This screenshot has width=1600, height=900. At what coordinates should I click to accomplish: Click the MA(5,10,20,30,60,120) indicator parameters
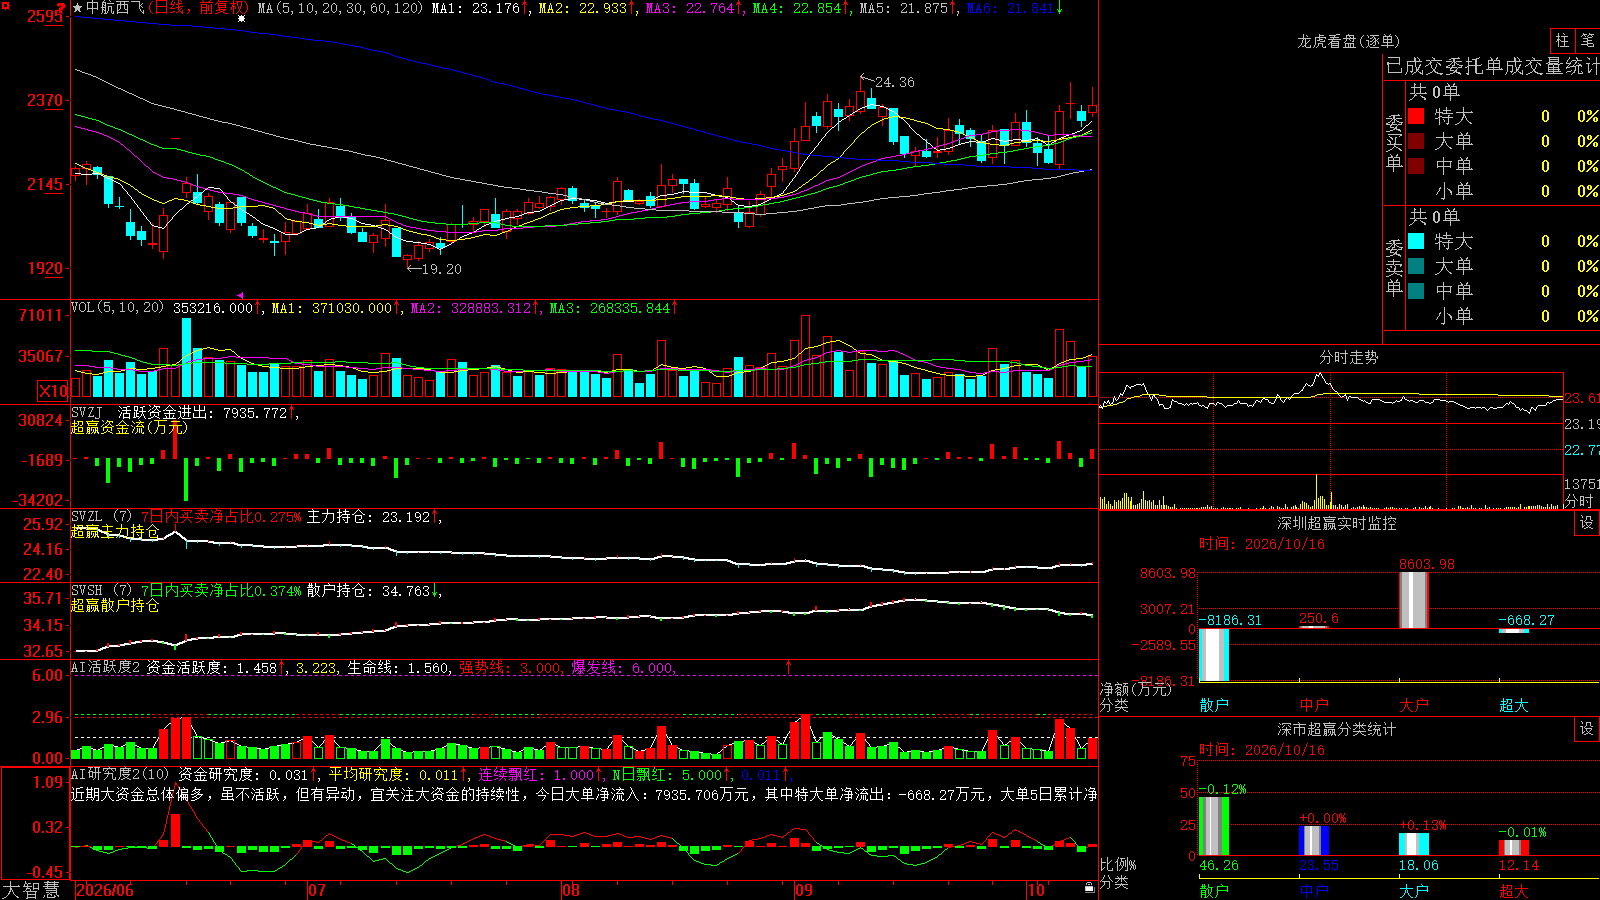(340, 8)
